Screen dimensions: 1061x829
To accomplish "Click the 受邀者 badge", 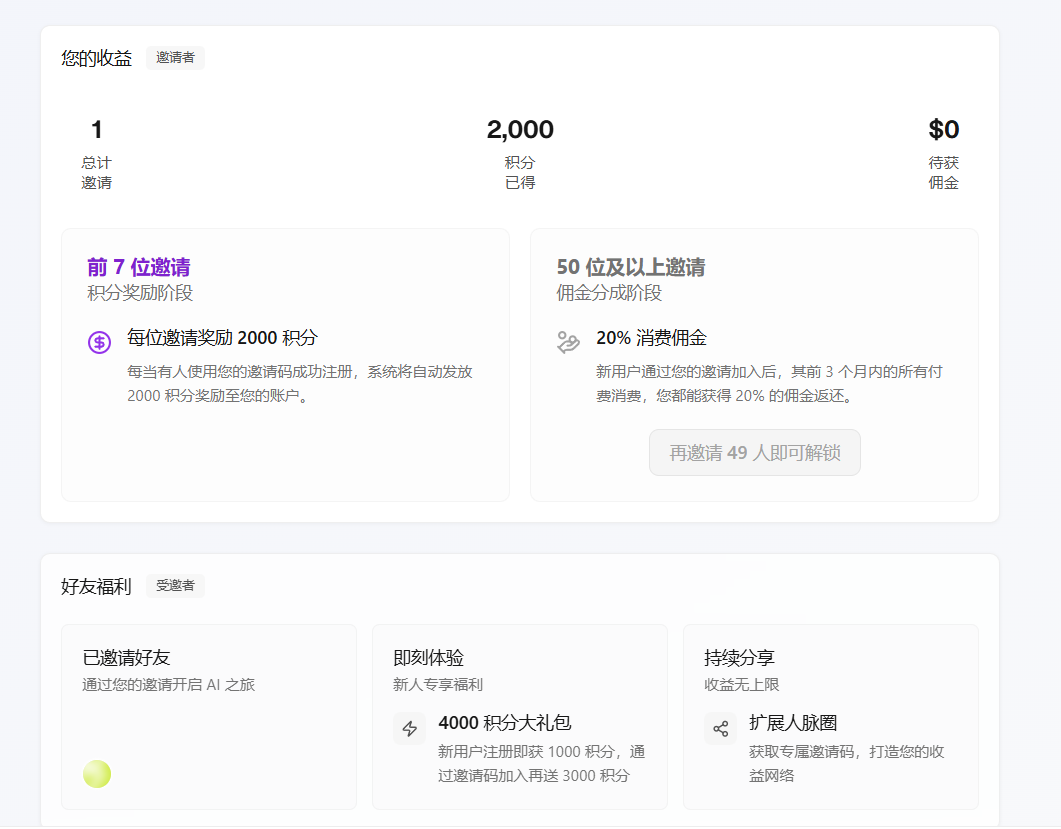I will [175, 586].
